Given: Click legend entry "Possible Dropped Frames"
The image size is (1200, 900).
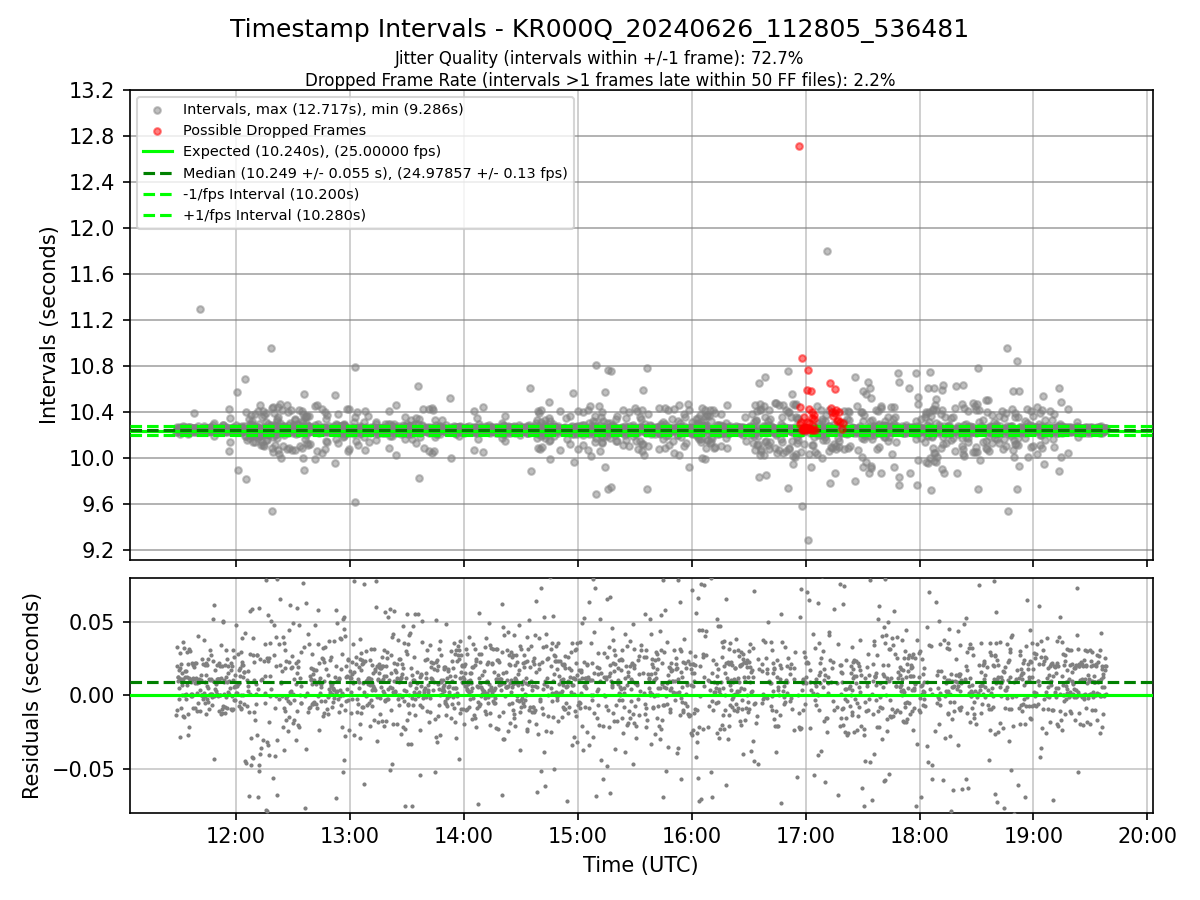Looking at the screenshot, I should [274, 130].
